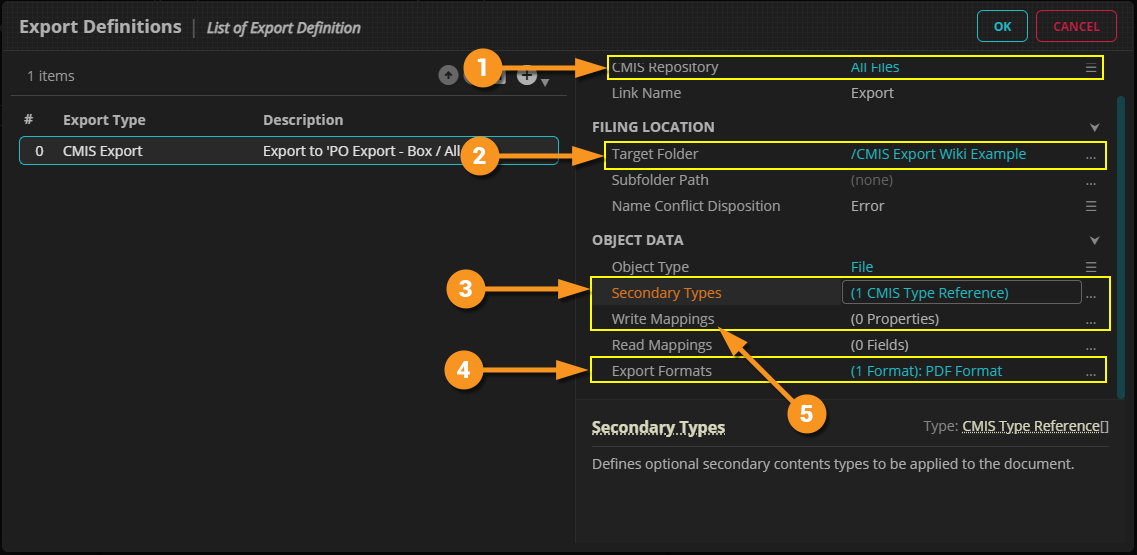Open the Secondary Types ellipsis editor

click(x=1091, y=294)
